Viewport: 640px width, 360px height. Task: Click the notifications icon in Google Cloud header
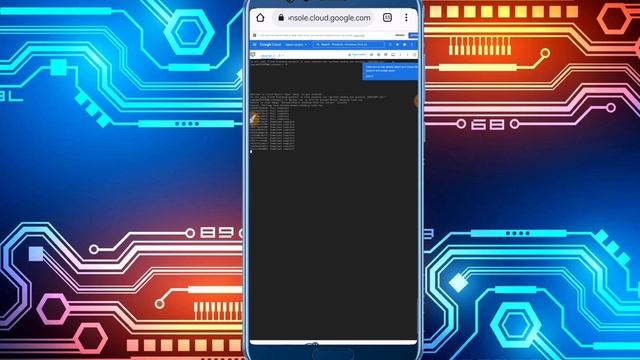click(397, 44)
